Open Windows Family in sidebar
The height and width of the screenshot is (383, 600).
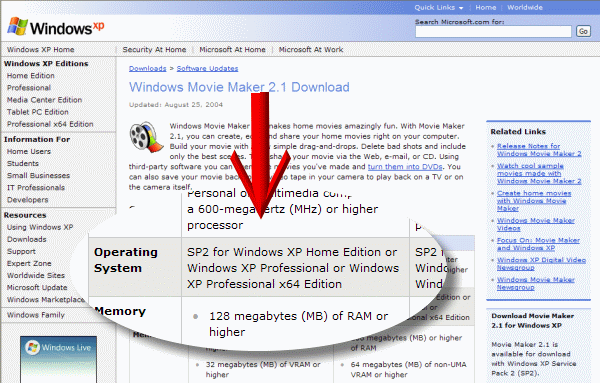coord(36,315)
